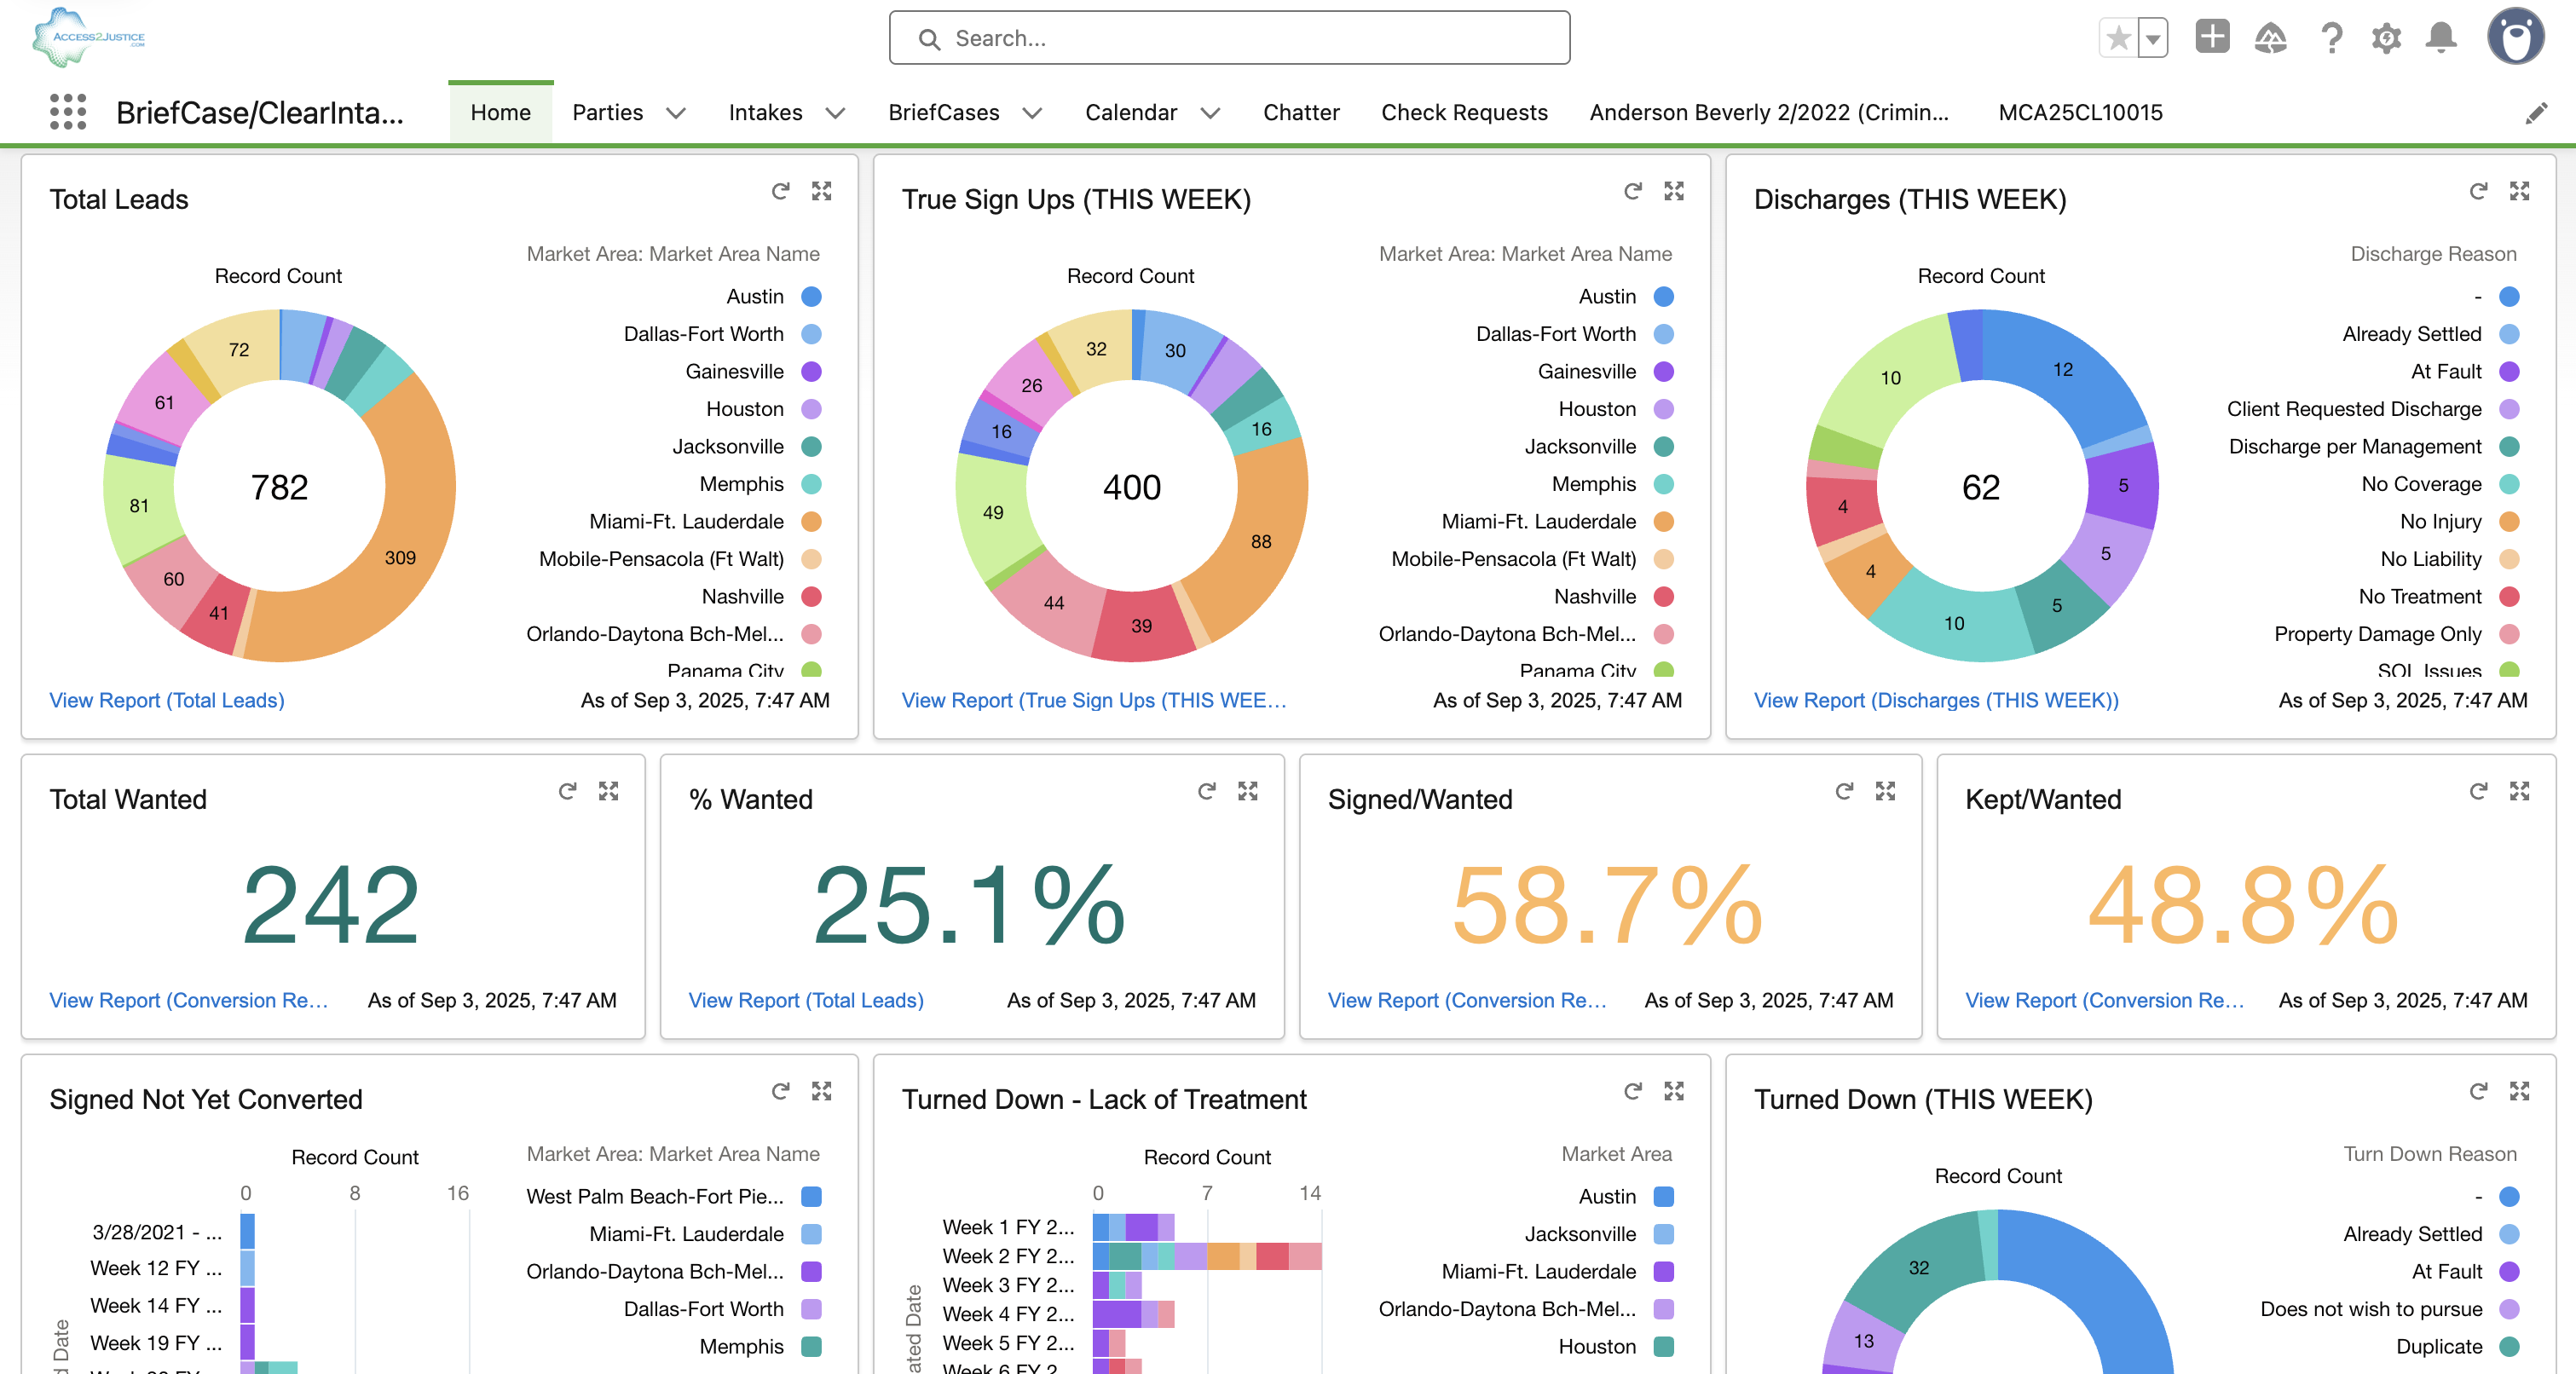The width and height of the screenshot is (2576, 1374).
Task: Open View Report (Discharges (THIS WEEK)) link
Action: tap(1935, 700)
